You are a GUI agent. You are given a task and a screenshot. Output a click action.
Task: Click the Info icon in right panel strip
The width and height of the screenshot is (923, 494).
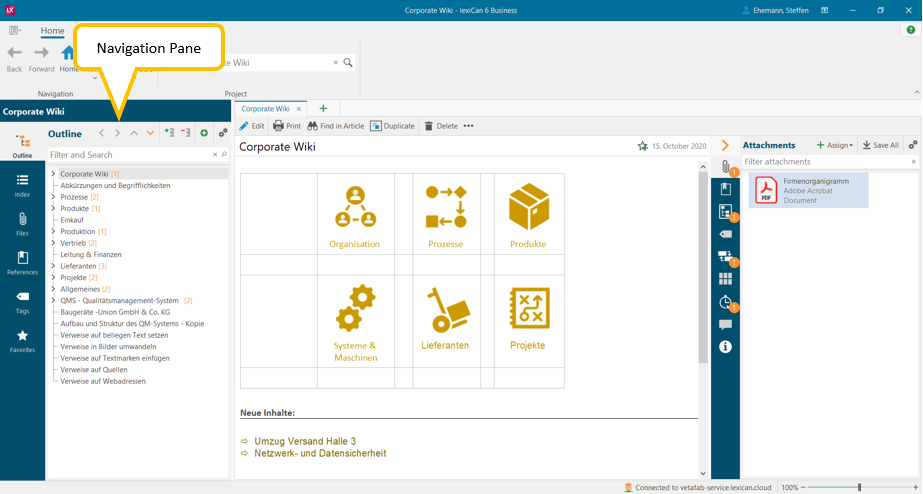pos(726,347)
